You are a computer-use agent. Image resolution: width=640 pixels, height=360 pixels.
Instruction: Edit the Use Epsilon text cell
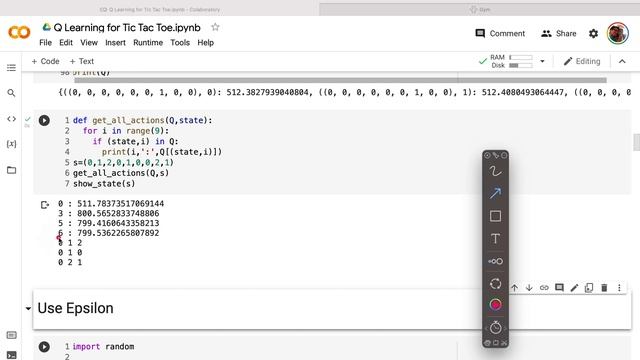tap(574, 288)
